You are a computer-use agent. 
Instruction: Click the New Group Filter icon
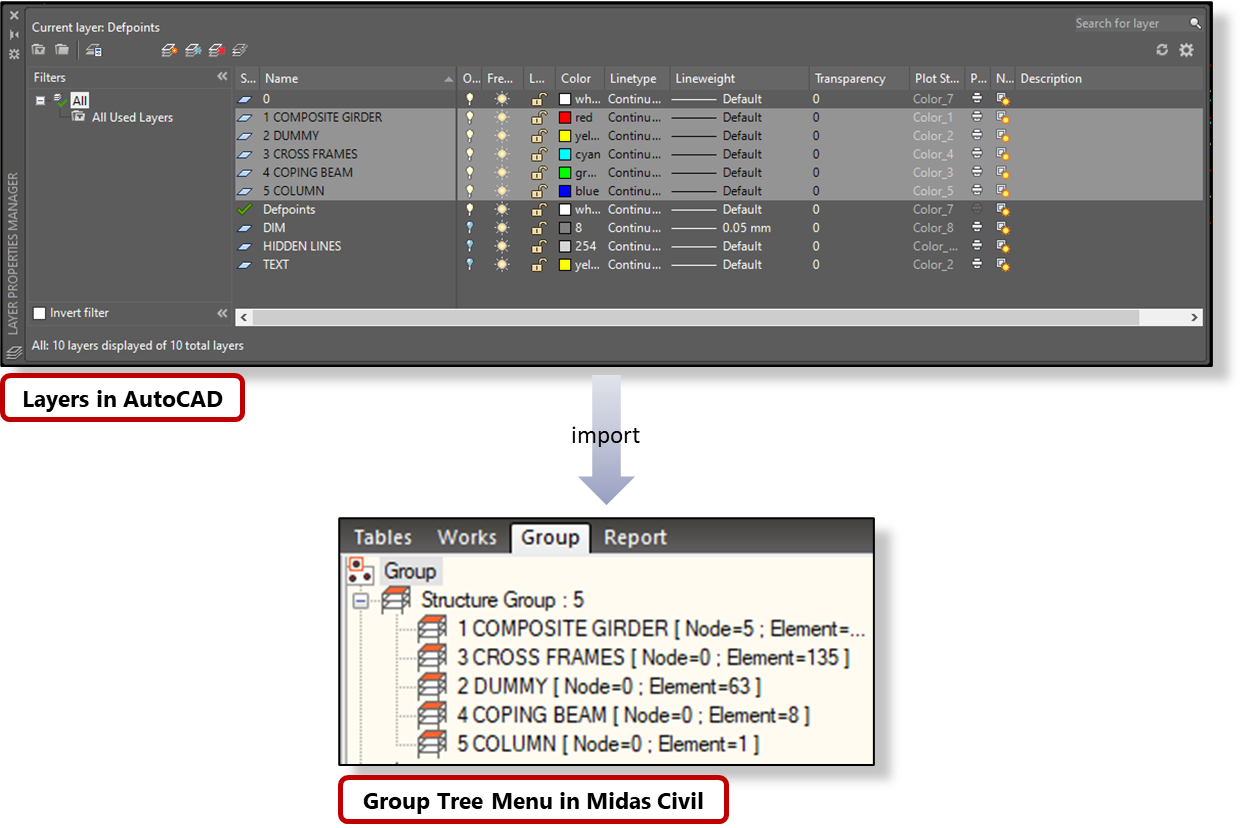62,49
